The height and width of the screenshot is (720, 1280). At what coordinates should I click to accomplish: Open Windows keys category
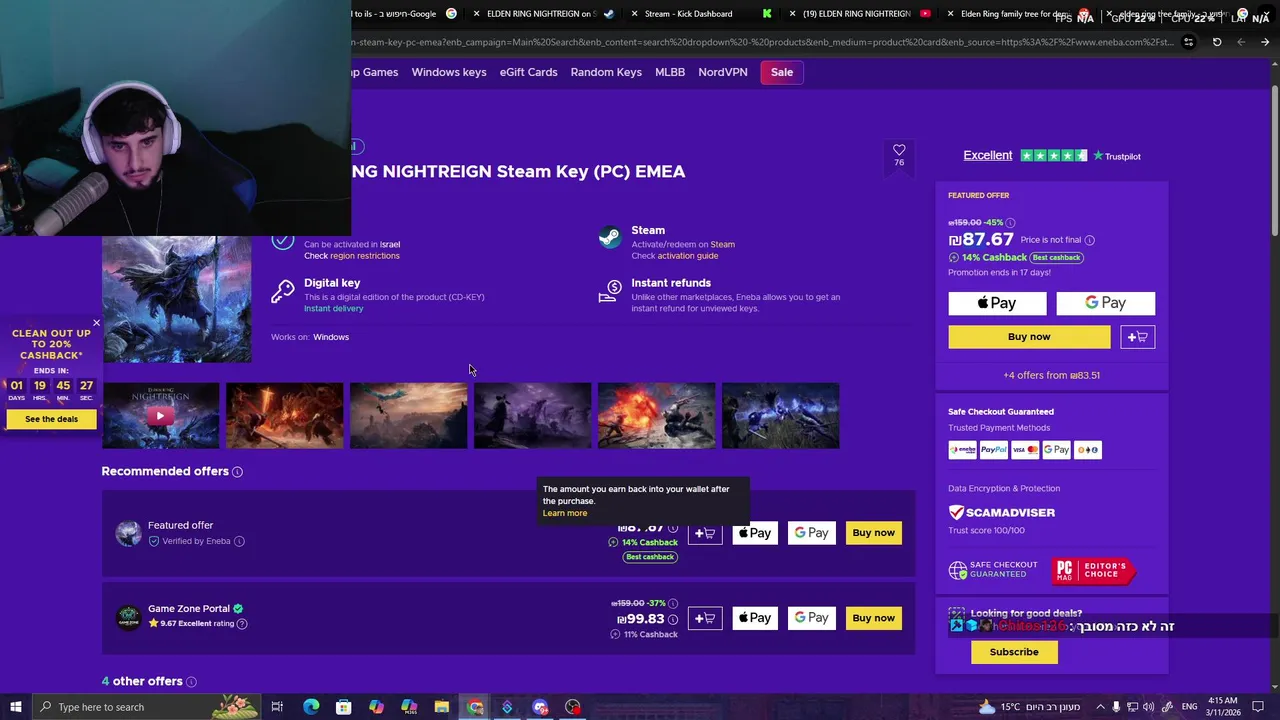pos(449,72)
